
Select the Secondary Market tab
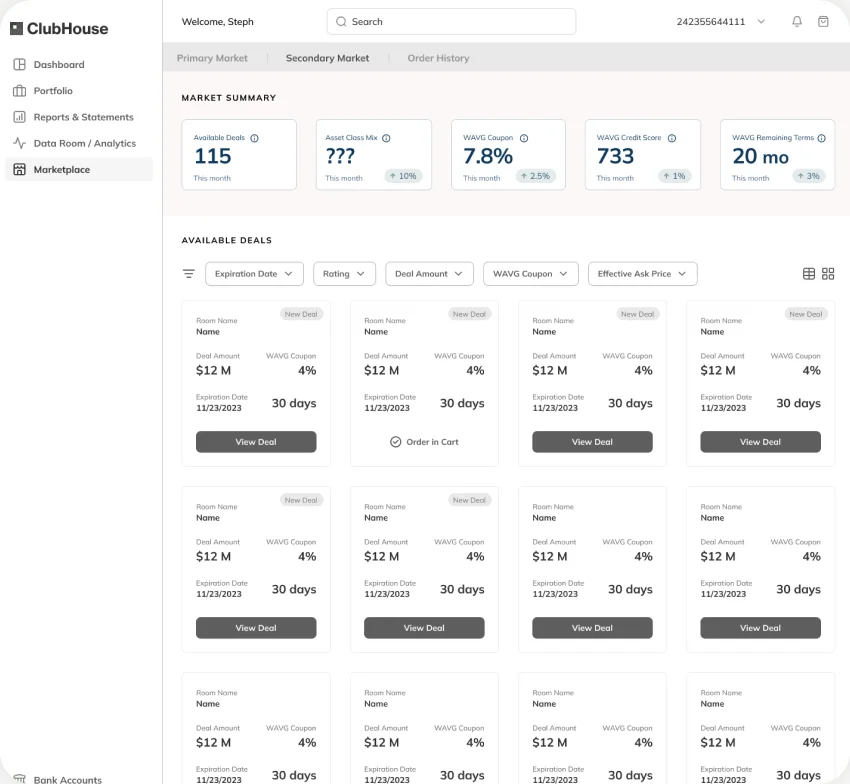pos(327,58)
